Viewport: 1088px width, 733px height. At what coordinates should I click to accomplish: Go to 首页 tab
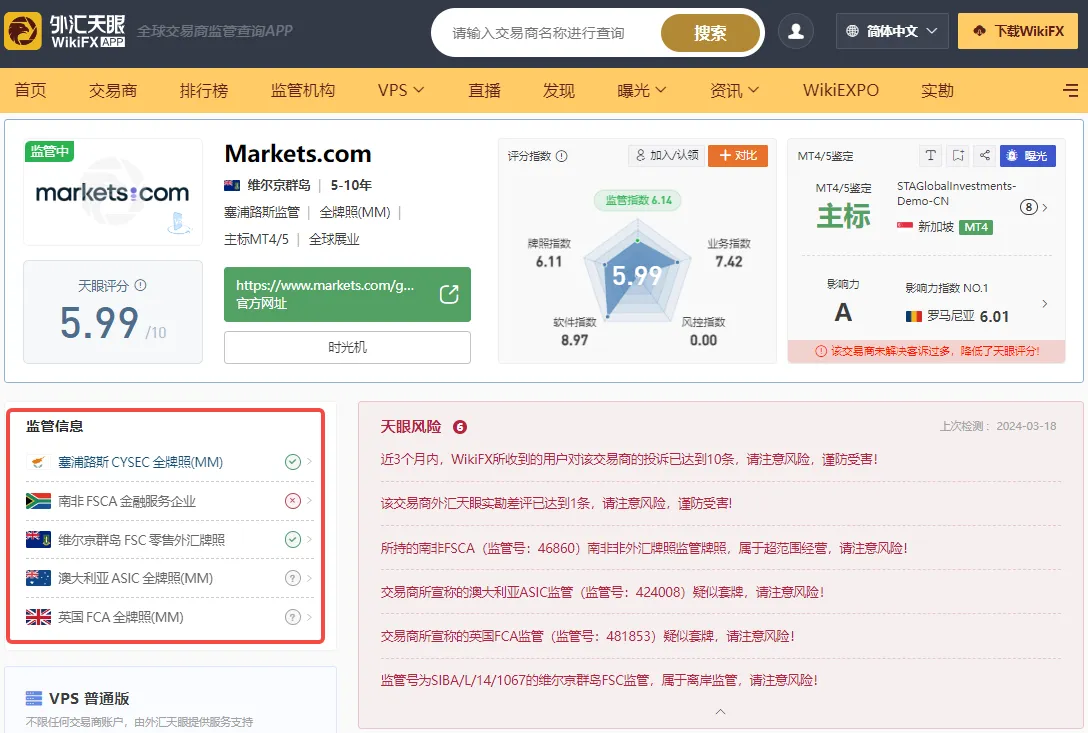click(31, 90)
